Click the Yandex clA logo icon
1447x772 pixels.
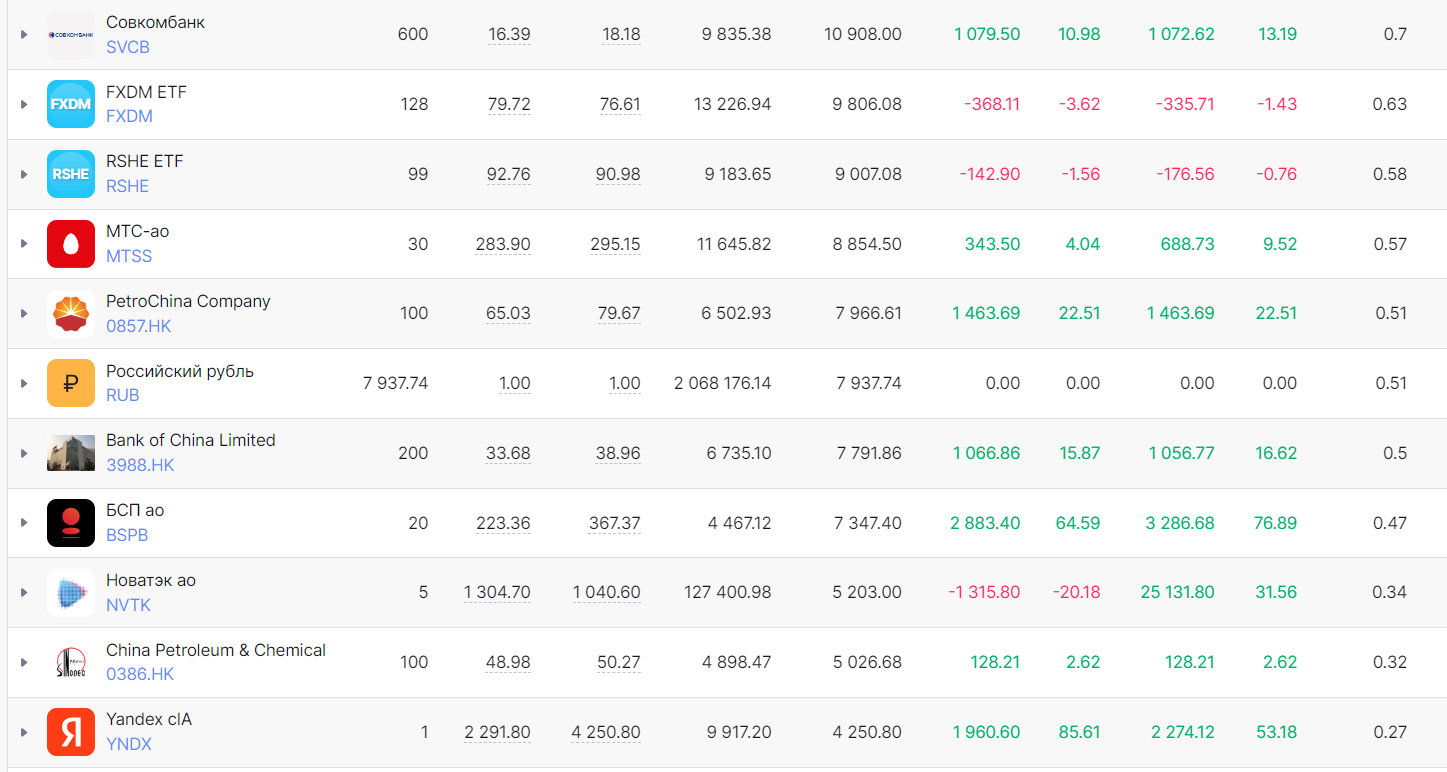(x=71, y=732)
